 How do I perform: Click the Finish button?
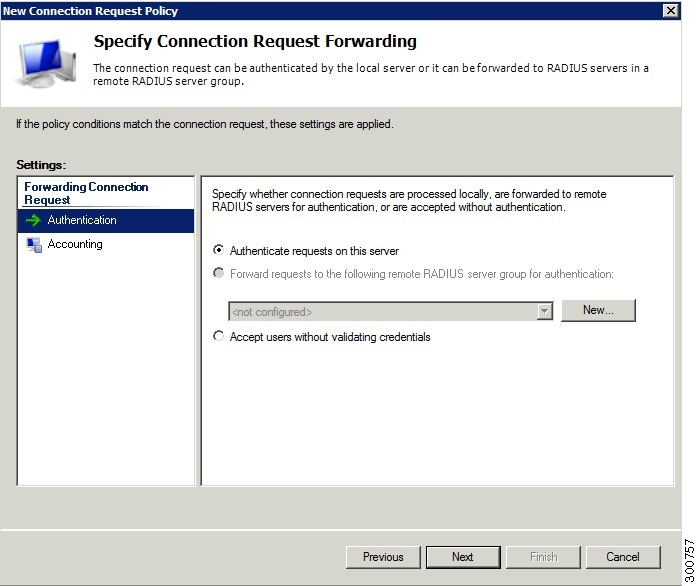tap(543, 557)
